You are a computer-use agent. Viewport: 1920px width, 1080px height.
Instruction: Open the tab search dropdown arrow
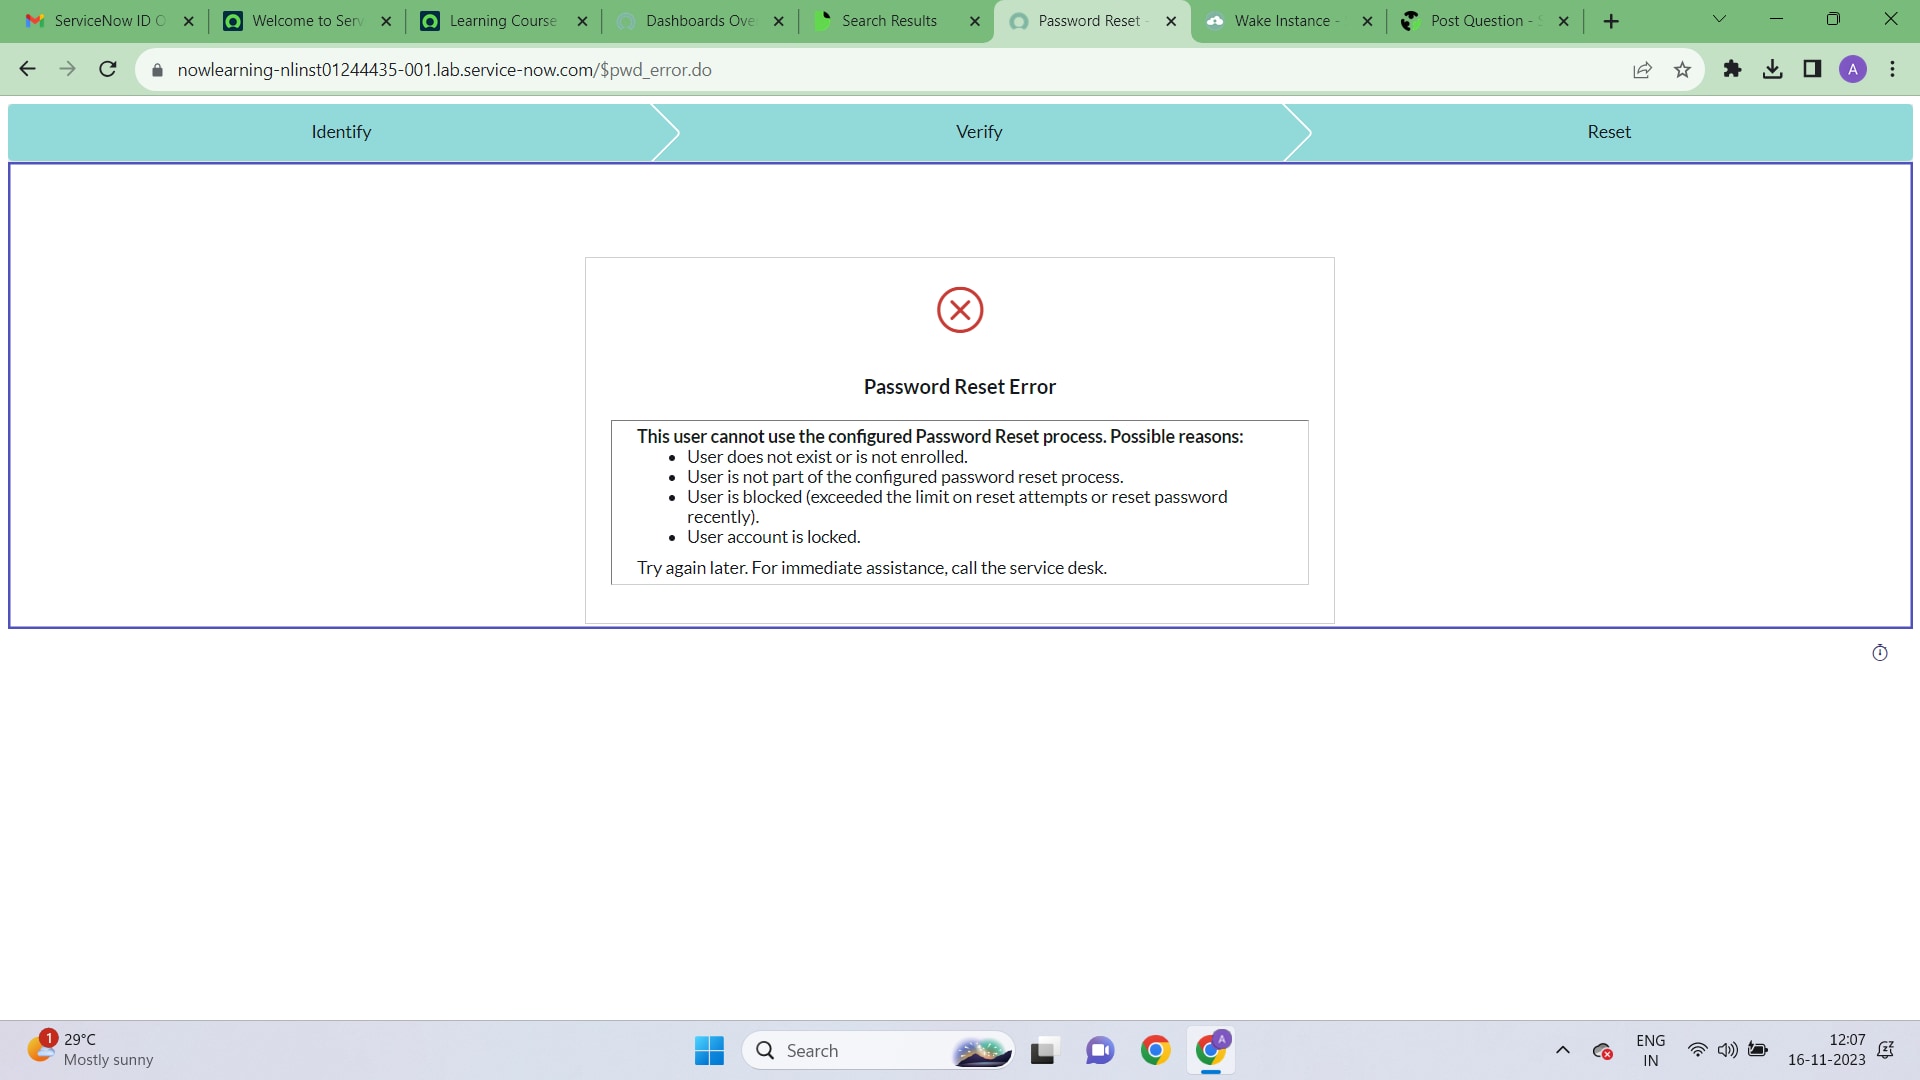point(1718,19)
